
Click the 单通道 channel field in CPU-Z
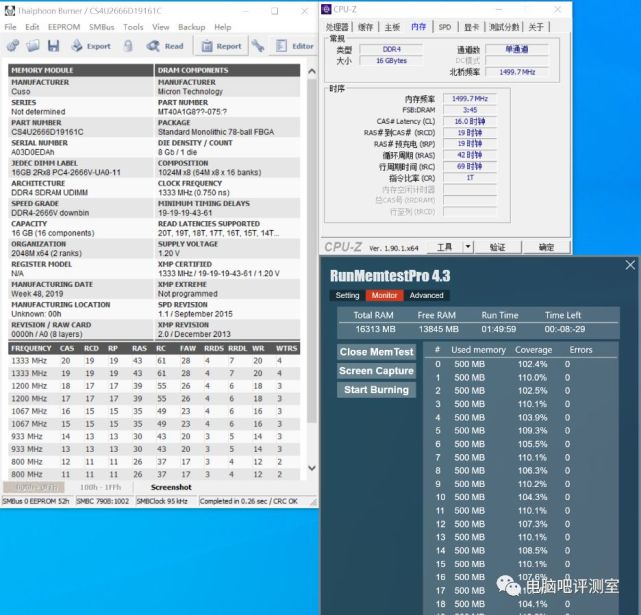pos(516,49)
